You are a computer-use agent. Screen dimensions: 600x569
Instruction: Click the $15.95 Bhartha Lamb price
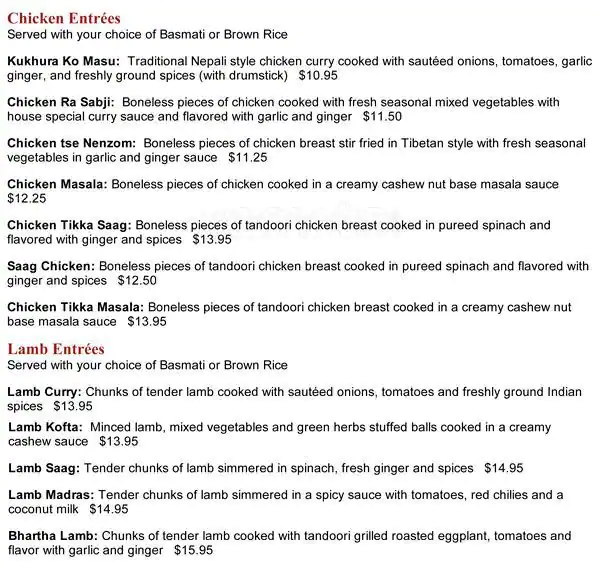[193, 550]
